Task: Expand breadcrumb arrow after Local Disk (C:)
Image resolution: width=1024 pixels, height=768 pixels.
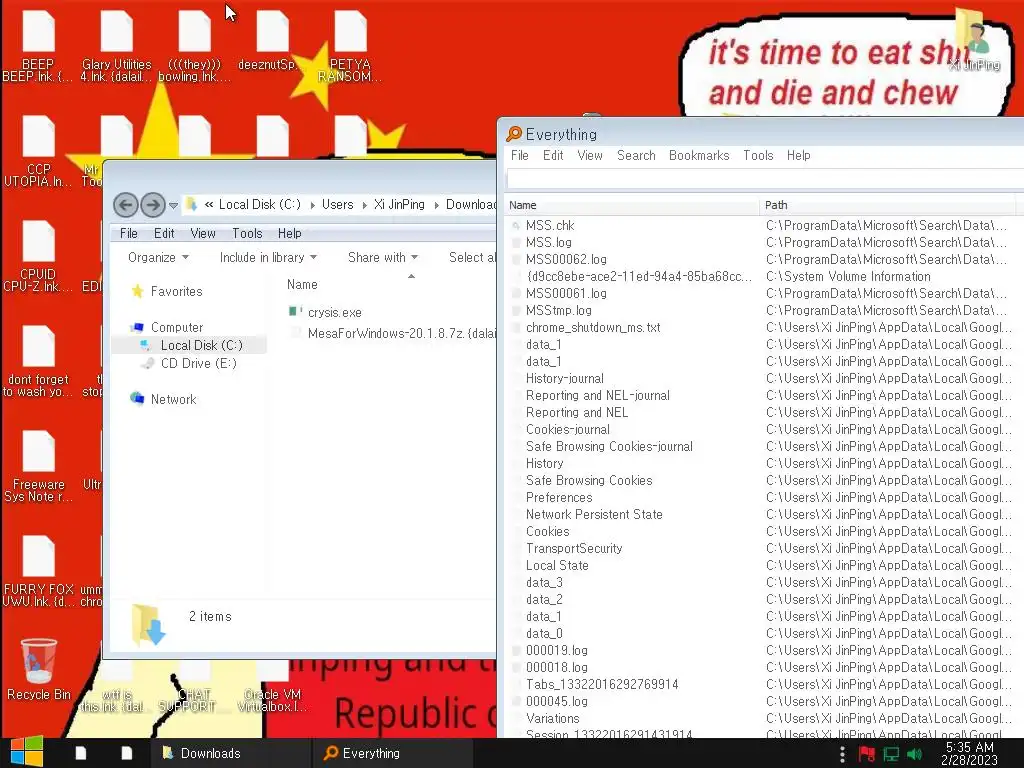Action: coord(312,205)
